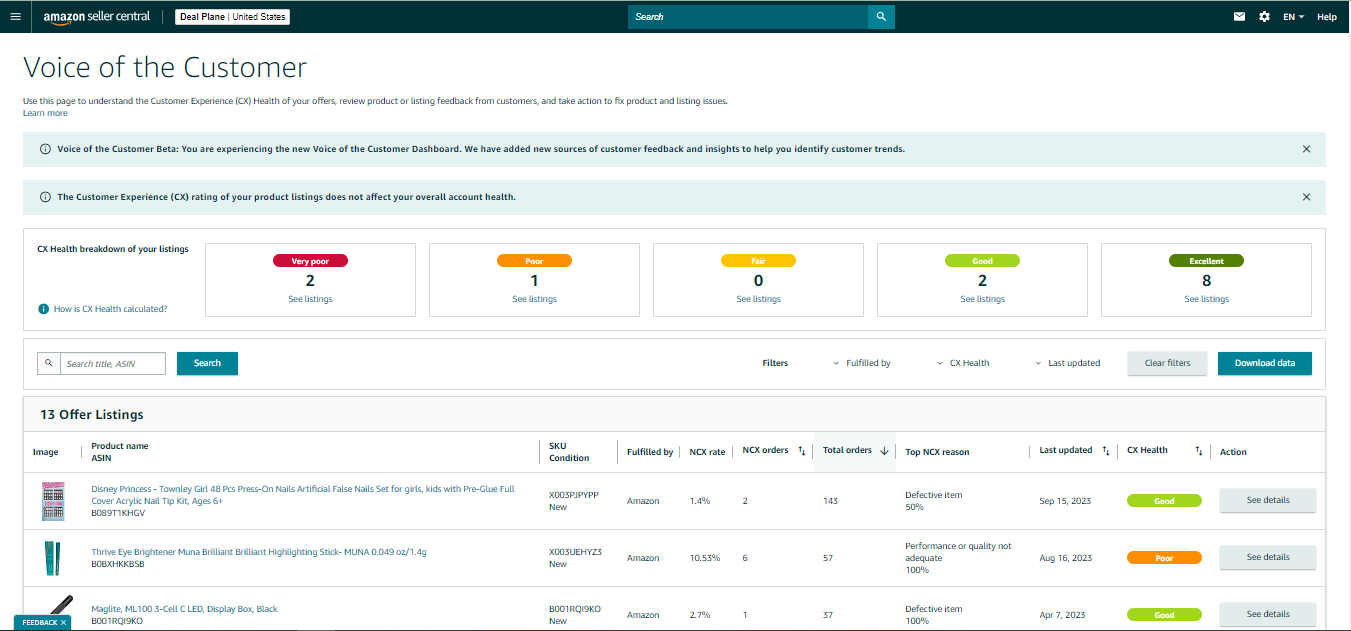
Task: Click Sep 15, 2023 last updated cell
Action: (1065, 501)
